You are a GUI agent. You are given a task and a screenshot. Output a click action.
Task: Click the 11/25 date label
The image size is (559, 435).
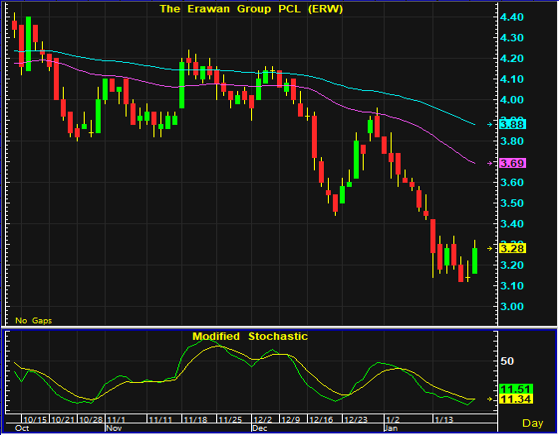tap(230, 419)
